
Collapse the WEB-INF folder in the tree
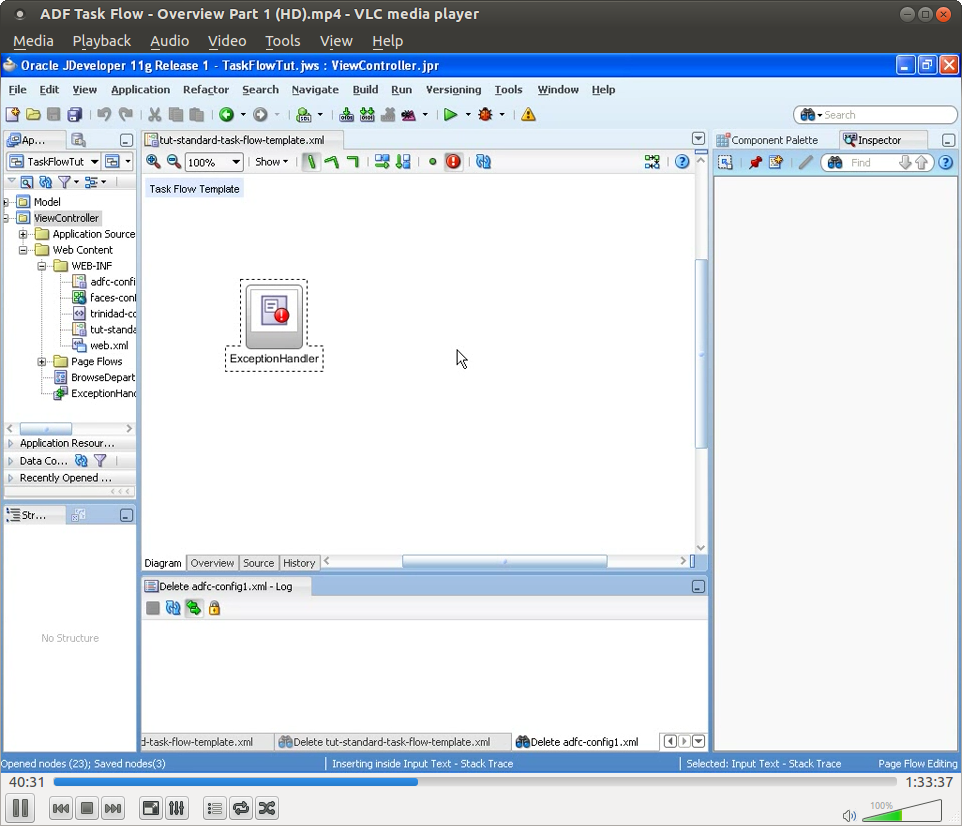(x=43, y=265)
